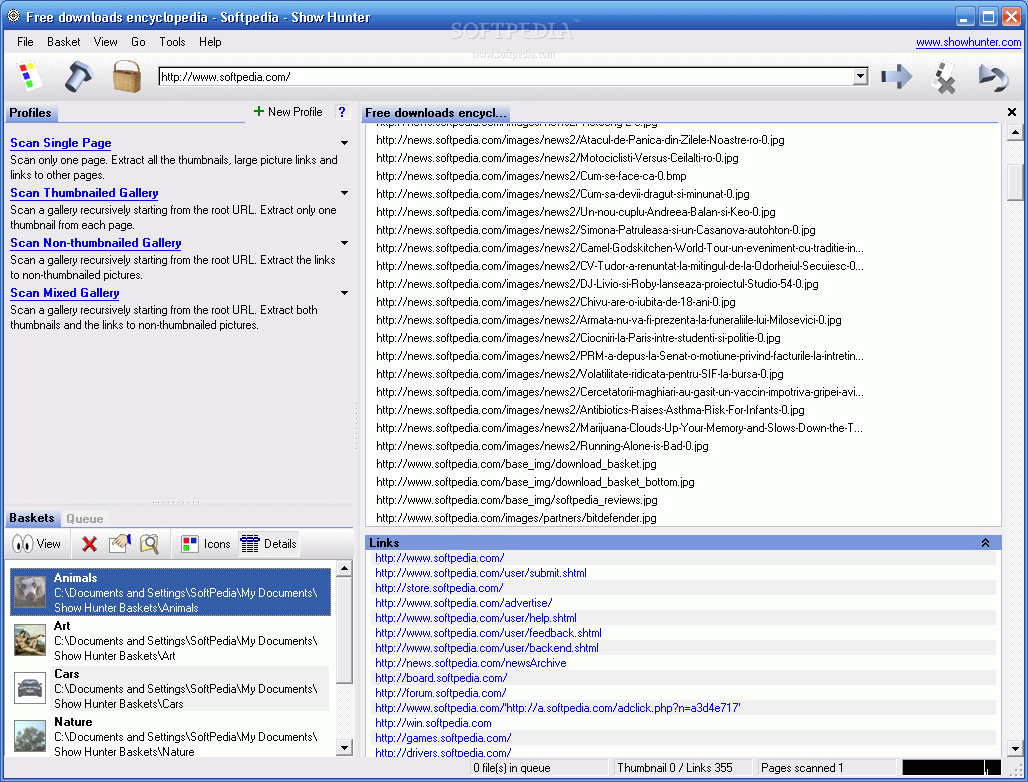Click the scan progress bar in status bar

[x=951, y=768]
